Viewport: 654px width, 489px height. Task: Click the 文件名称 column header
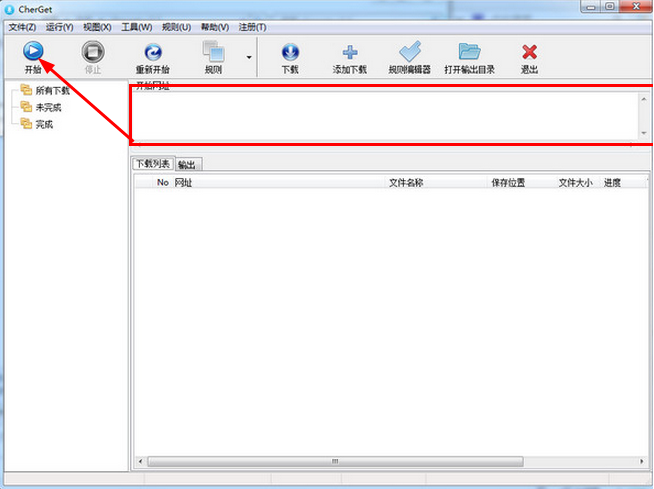[x=436, y=182]
